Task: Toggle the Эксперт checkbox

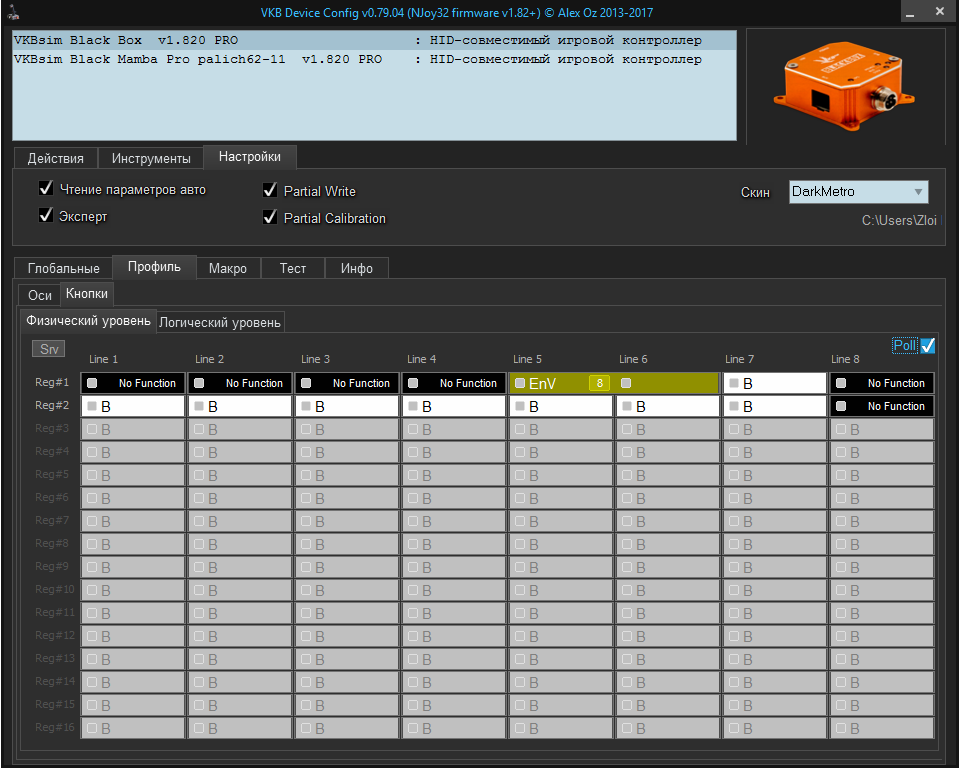Action: [x=46, y=215]
